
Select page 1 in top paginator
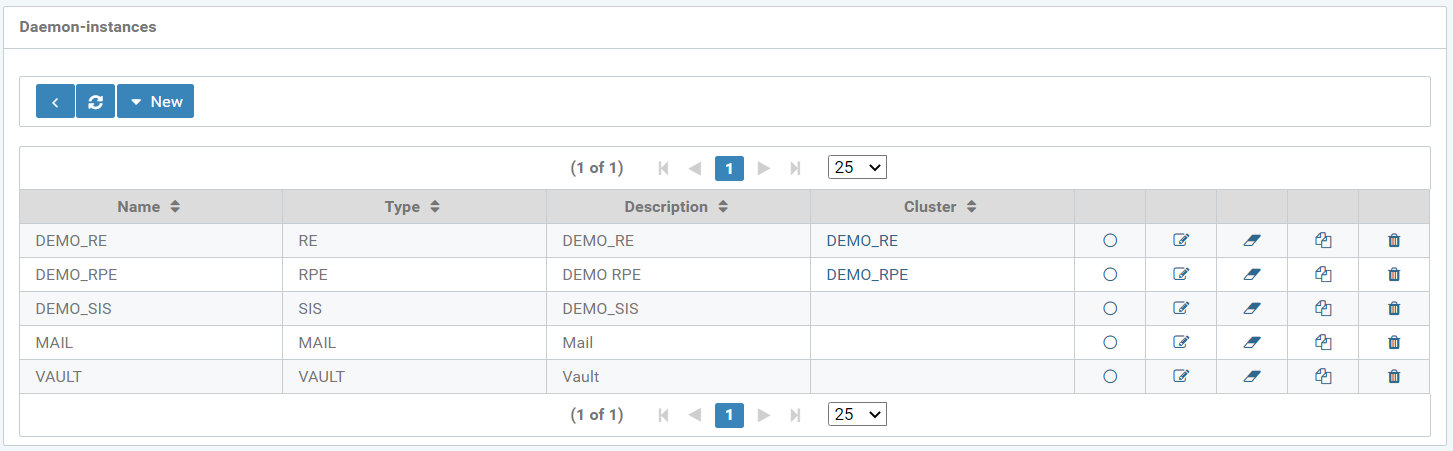click(729, 168)
